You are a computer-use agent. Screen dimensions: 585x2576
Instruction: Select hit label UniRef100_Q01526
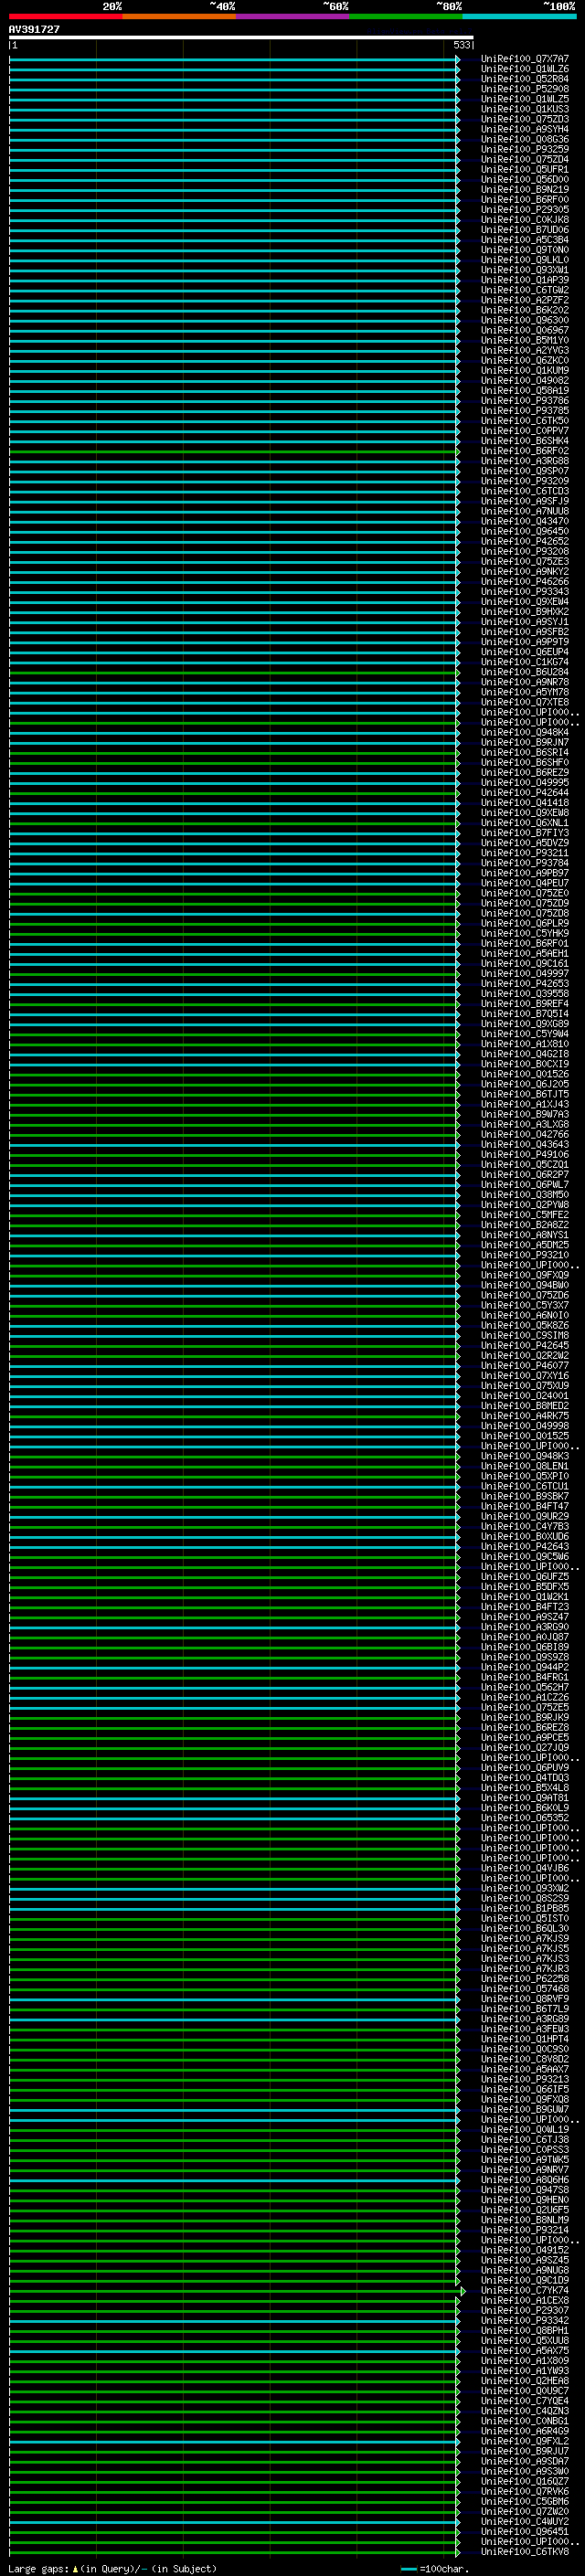point(525,1074)
